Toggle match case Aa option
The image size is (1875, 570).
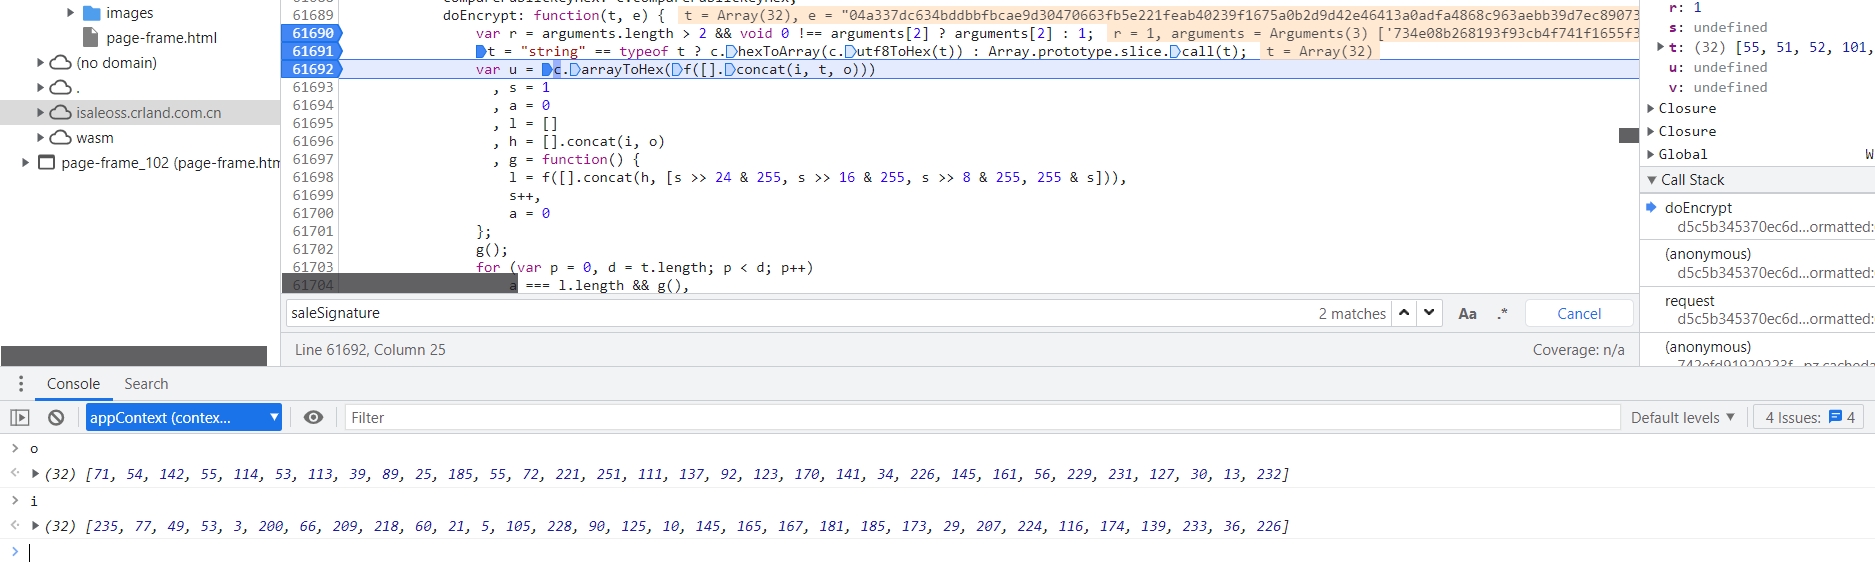pyautogui.click(x=1467, y=314)
